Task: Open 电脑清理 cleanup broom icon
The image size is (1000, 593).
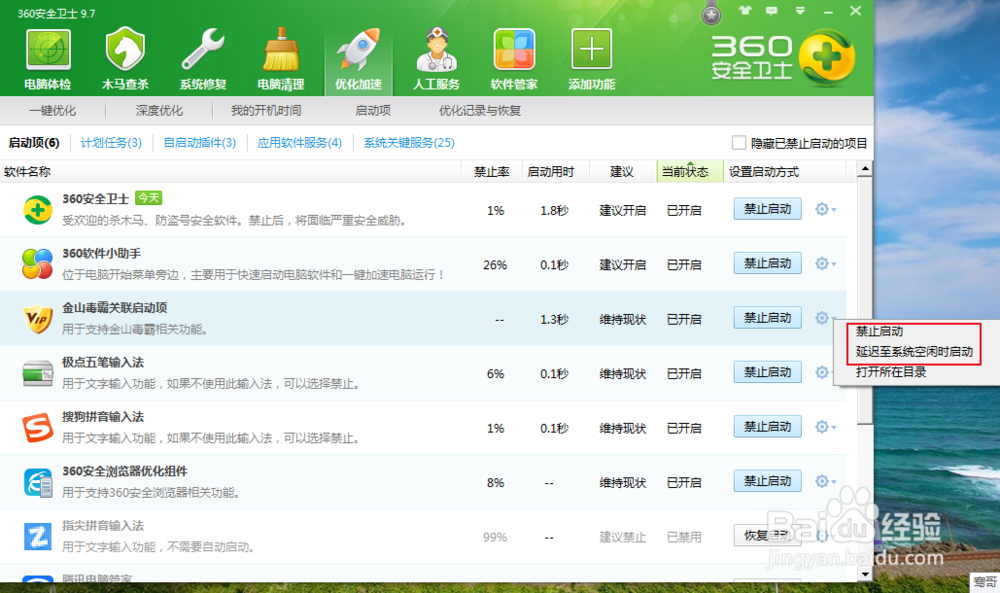Action: pos(281,57)
